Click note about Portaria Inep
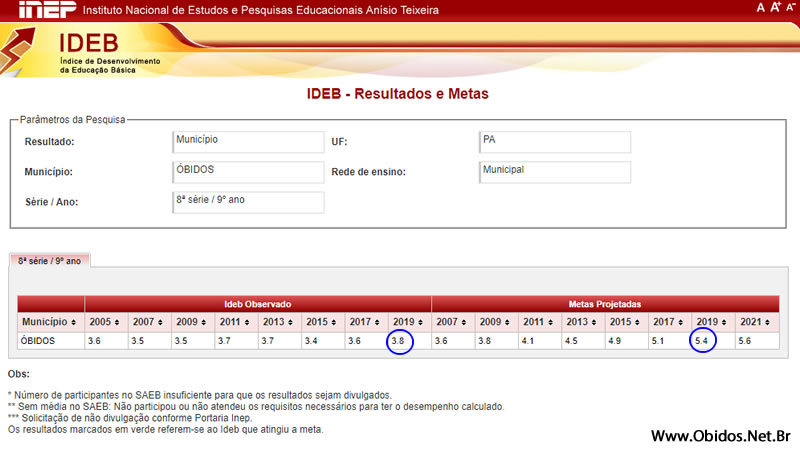 130,418
